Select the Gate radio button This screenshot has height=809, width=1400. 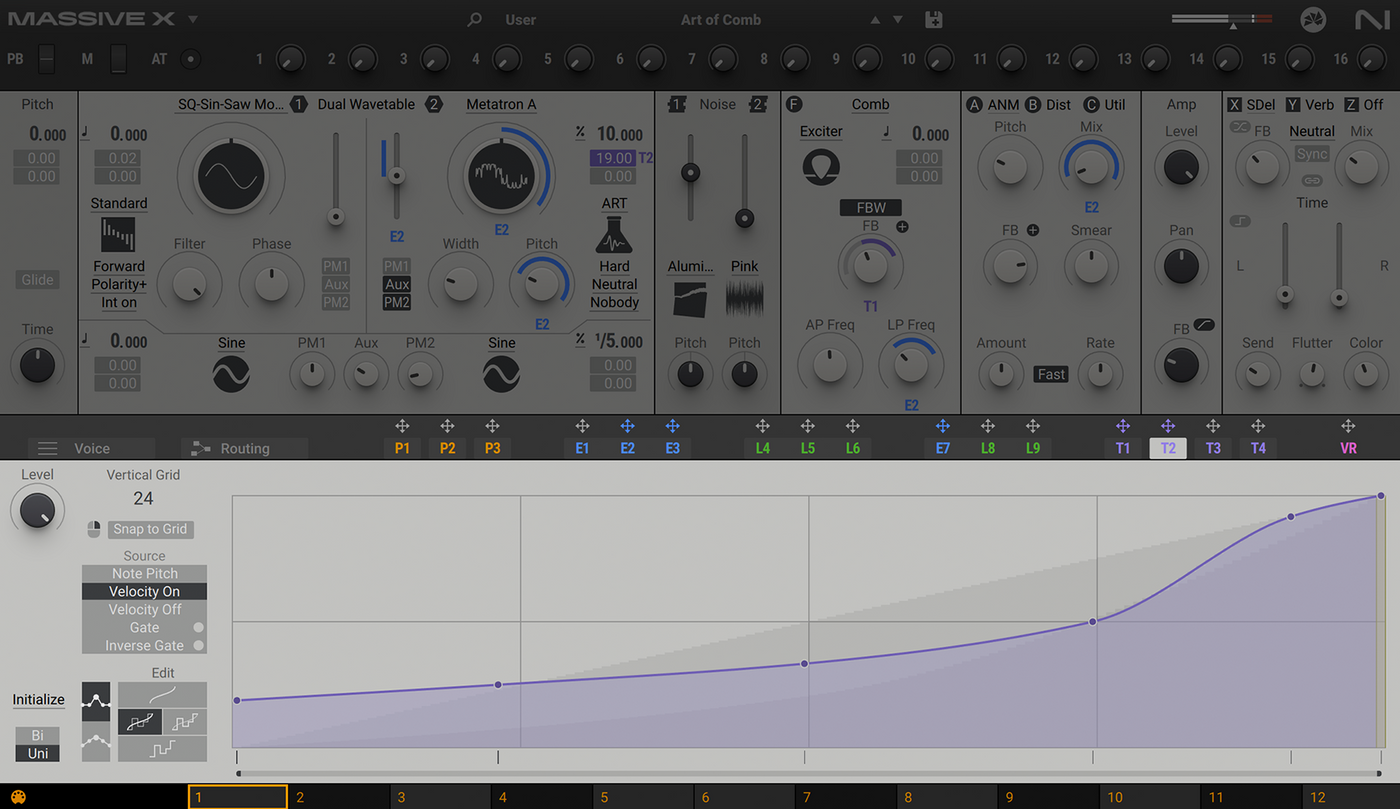pyautogui.click(x=199, y=628)
